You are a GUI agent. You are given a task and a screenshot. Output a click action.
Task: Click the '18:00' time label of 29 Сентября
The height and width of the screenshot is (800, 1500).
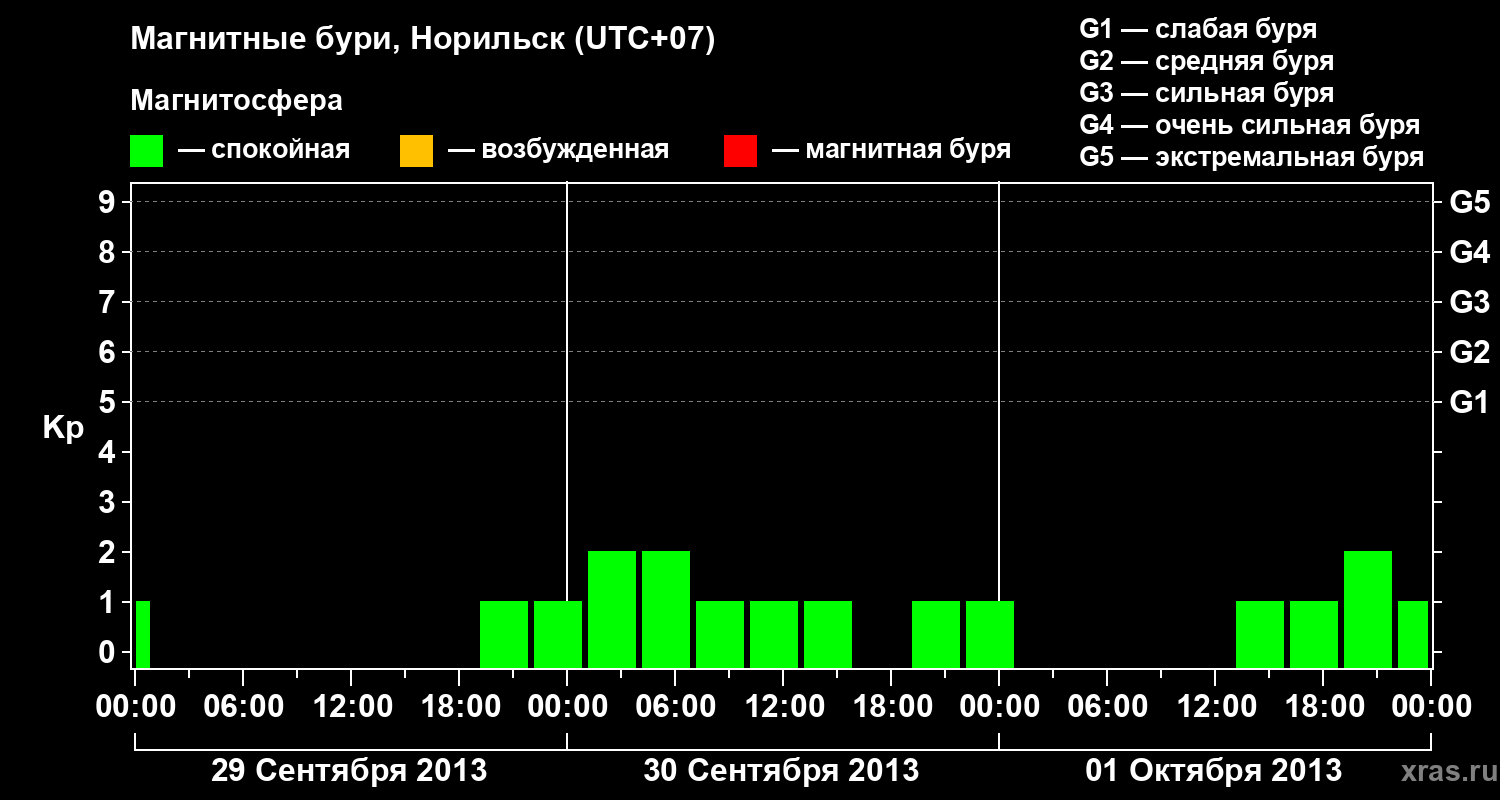[x=459, y=707]
